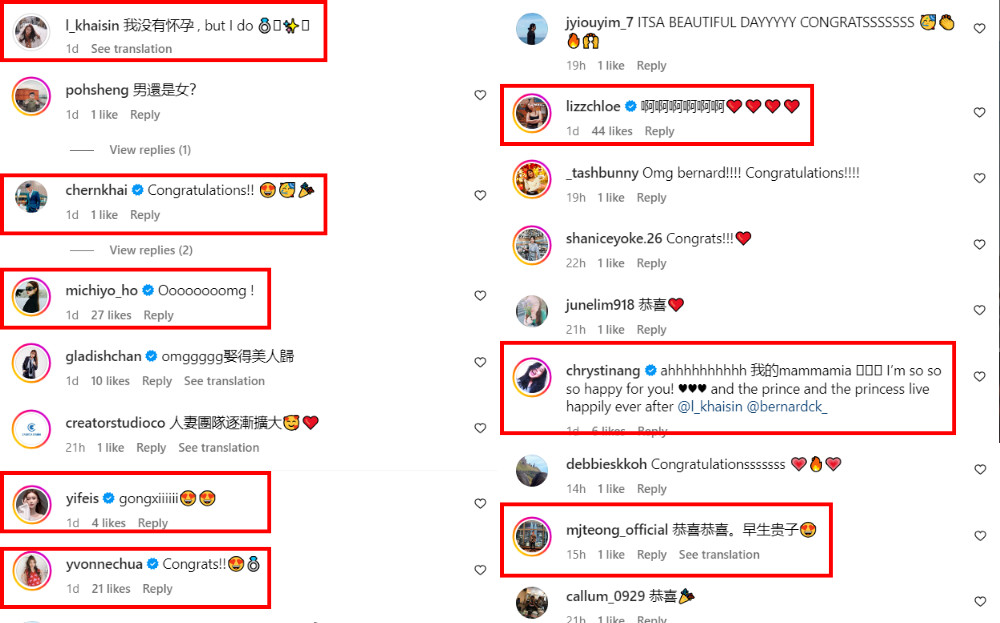Viewport: 1000px width, 623px height.
Task: Toggle like on junelim918's comment
Action: 980,310
